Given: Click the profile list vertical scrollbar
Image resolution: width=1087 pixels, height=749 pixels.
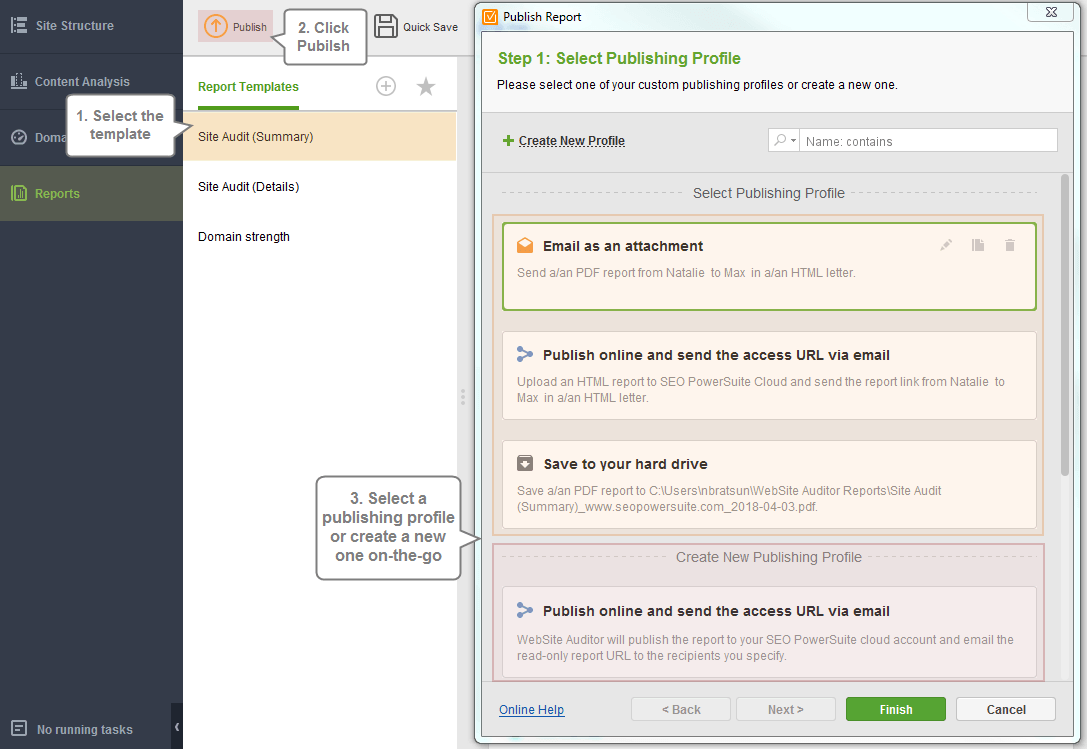Looking at the screenshot, I should (x=1065, y=326).
